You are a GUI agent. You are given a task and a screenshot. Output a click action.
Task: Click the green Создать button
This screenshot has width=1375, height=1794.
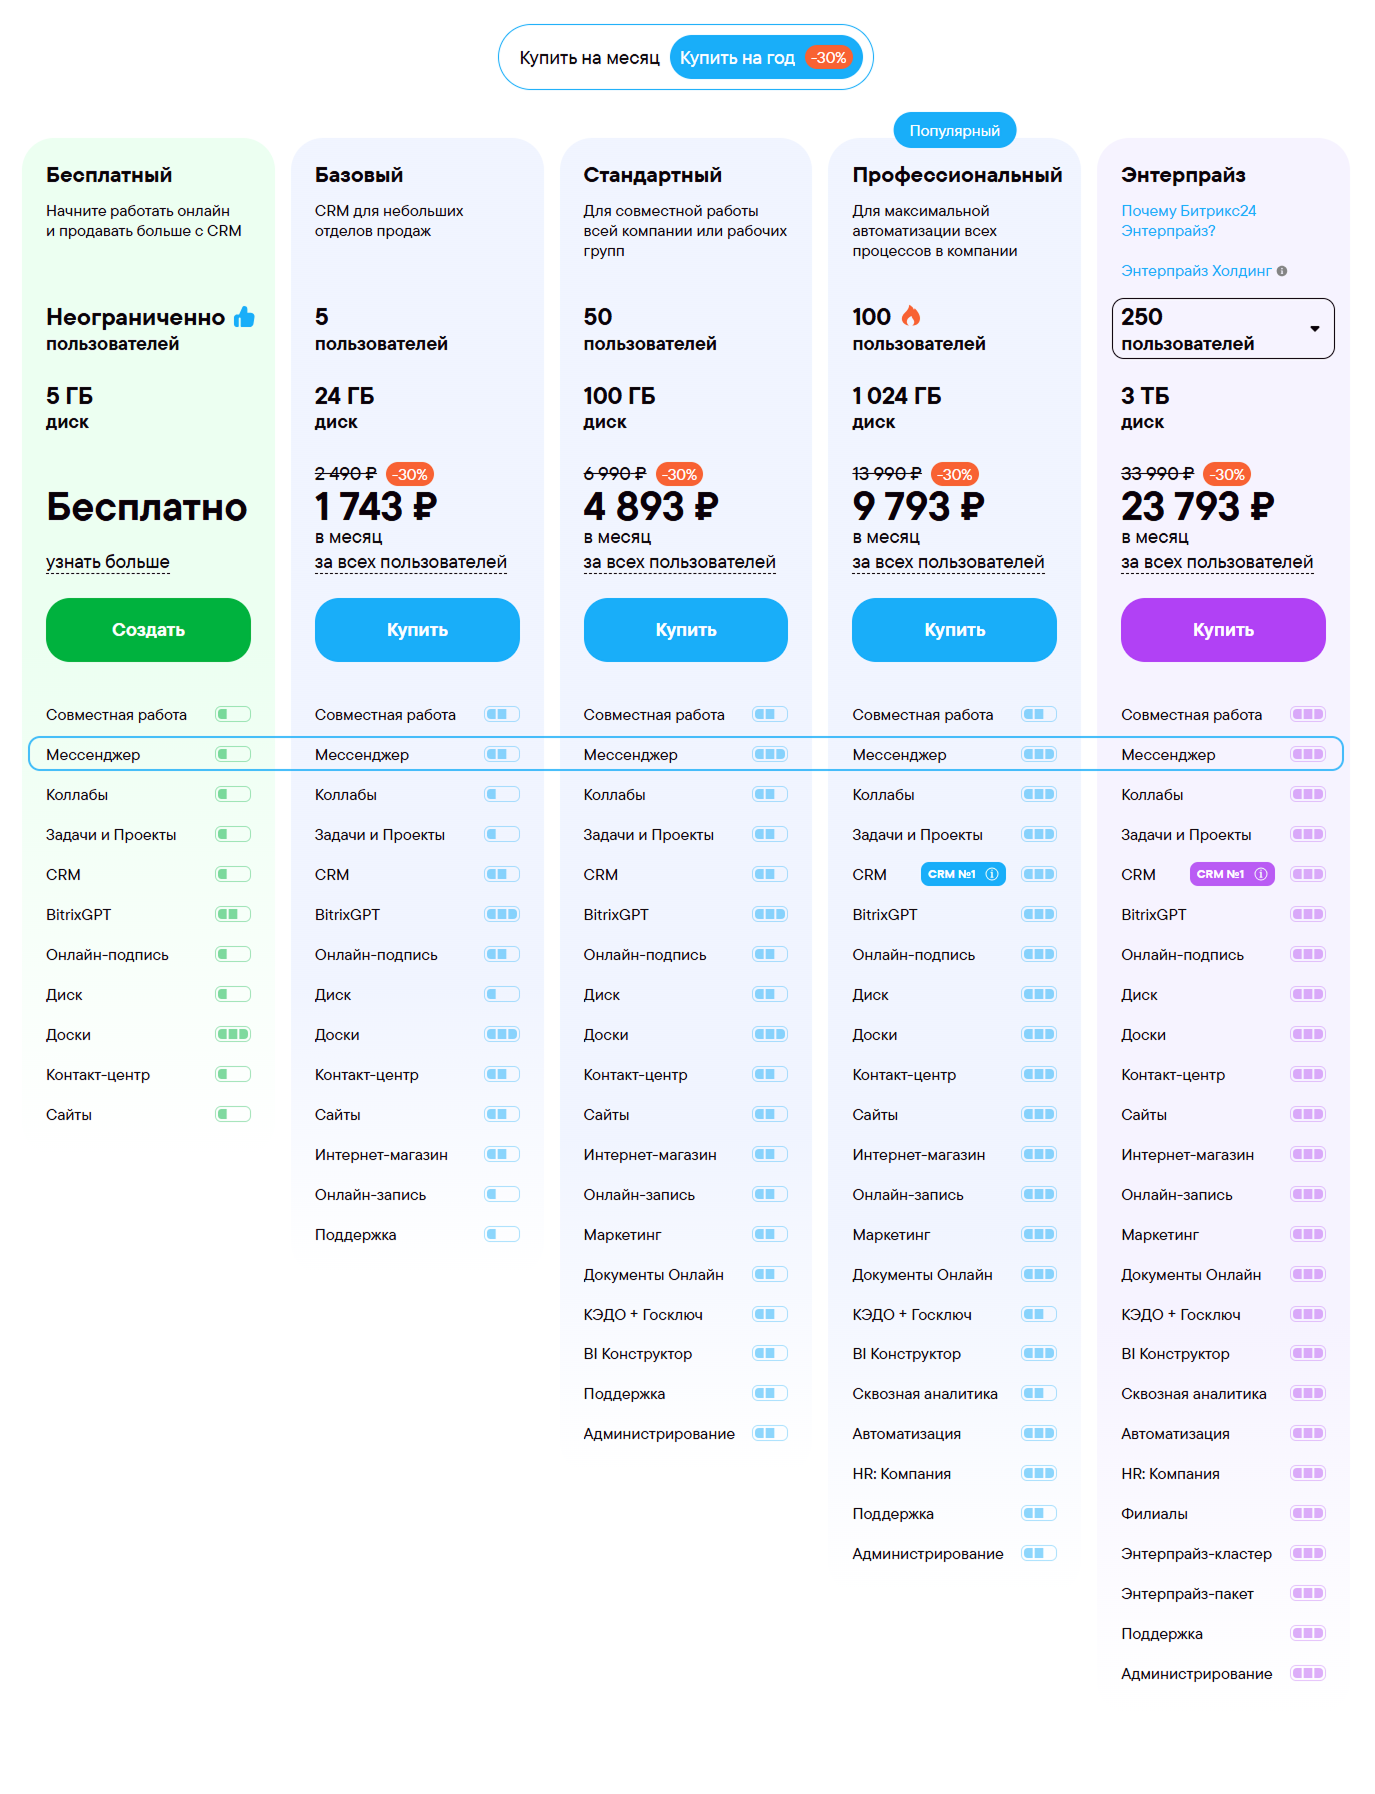[x=148, y=630]
